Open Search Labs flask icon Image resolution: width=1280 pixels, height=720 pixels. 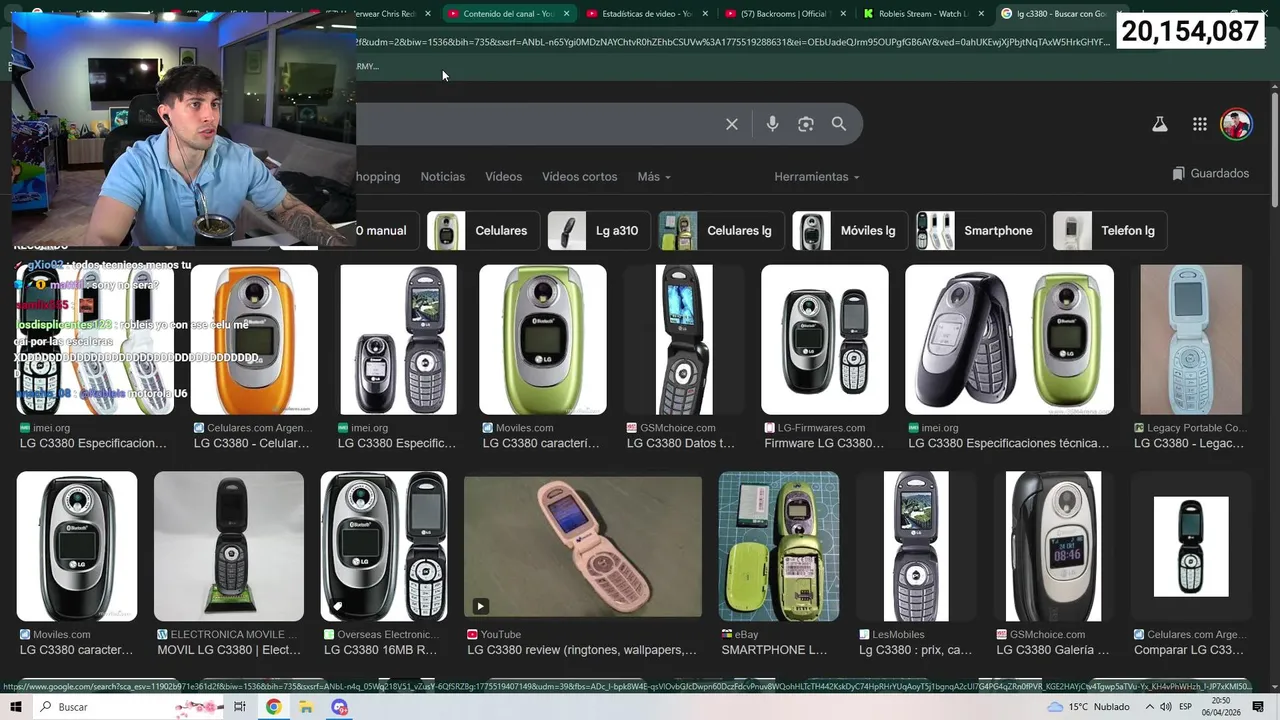click(x=1159, y=124)
